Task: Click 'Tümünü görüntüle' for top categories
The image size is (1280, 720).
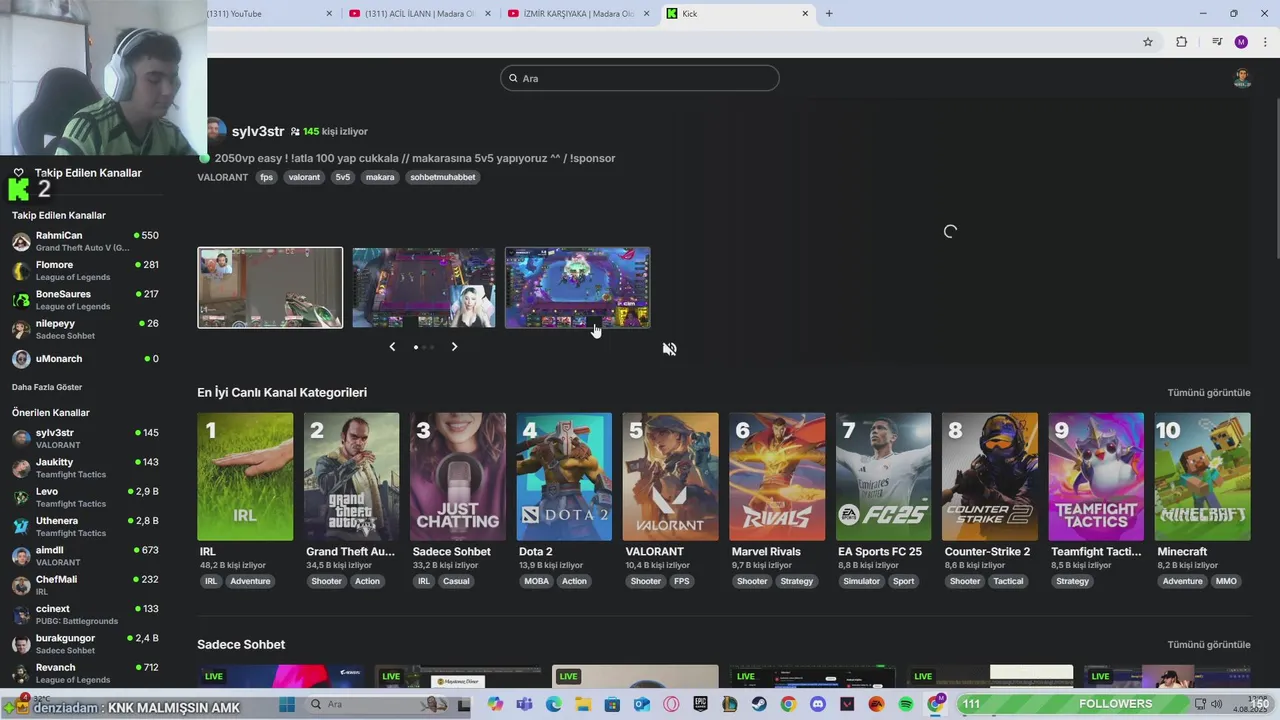Action: click(1209, 393)
